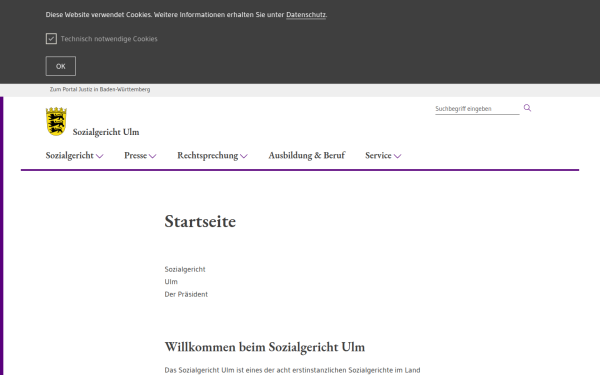
Task: Open the Sozialgericht Ulm home title link
Action: coord(106,132)
